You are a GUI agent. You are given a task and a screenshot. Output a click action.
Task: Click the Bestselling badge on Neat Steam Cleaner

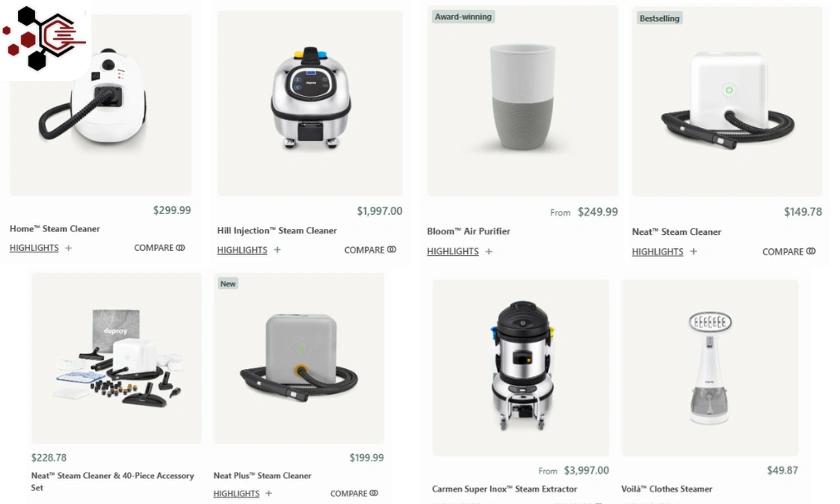pyautogui.click(x=659, y=18)
